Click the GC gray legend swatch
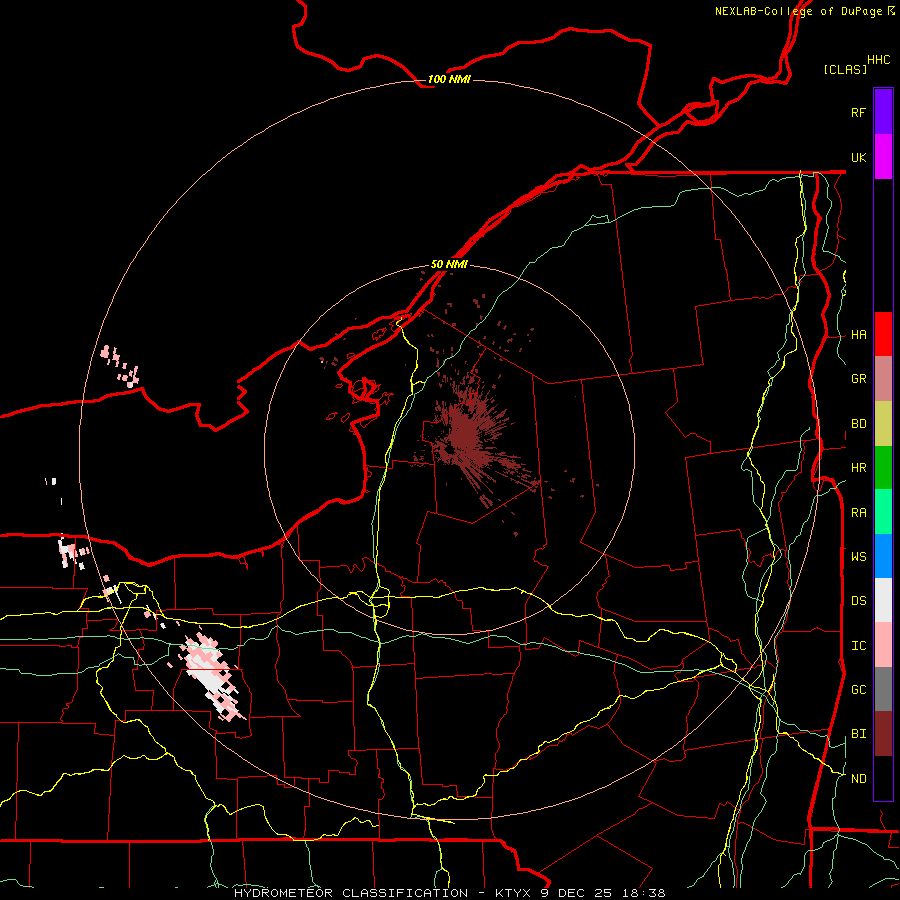The height and width of the screenshot is (900, 900). click(x=883, y=689)
